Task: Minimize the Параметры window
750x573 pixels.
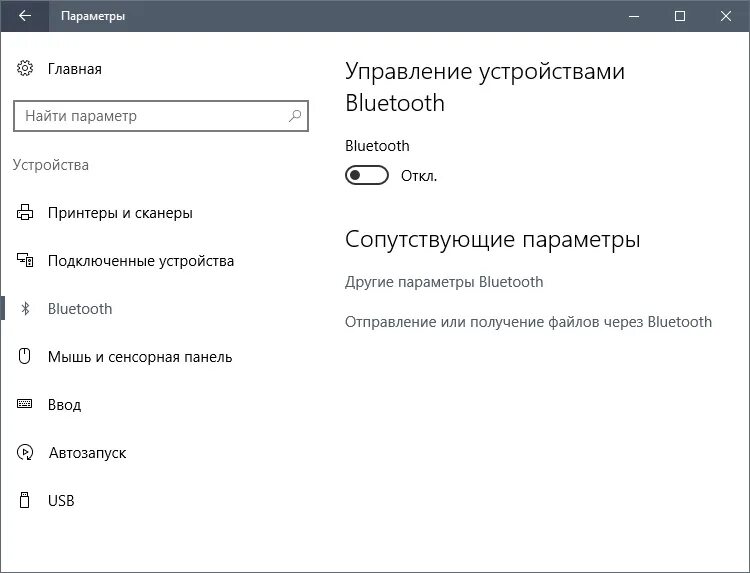Action: point(634,16)
